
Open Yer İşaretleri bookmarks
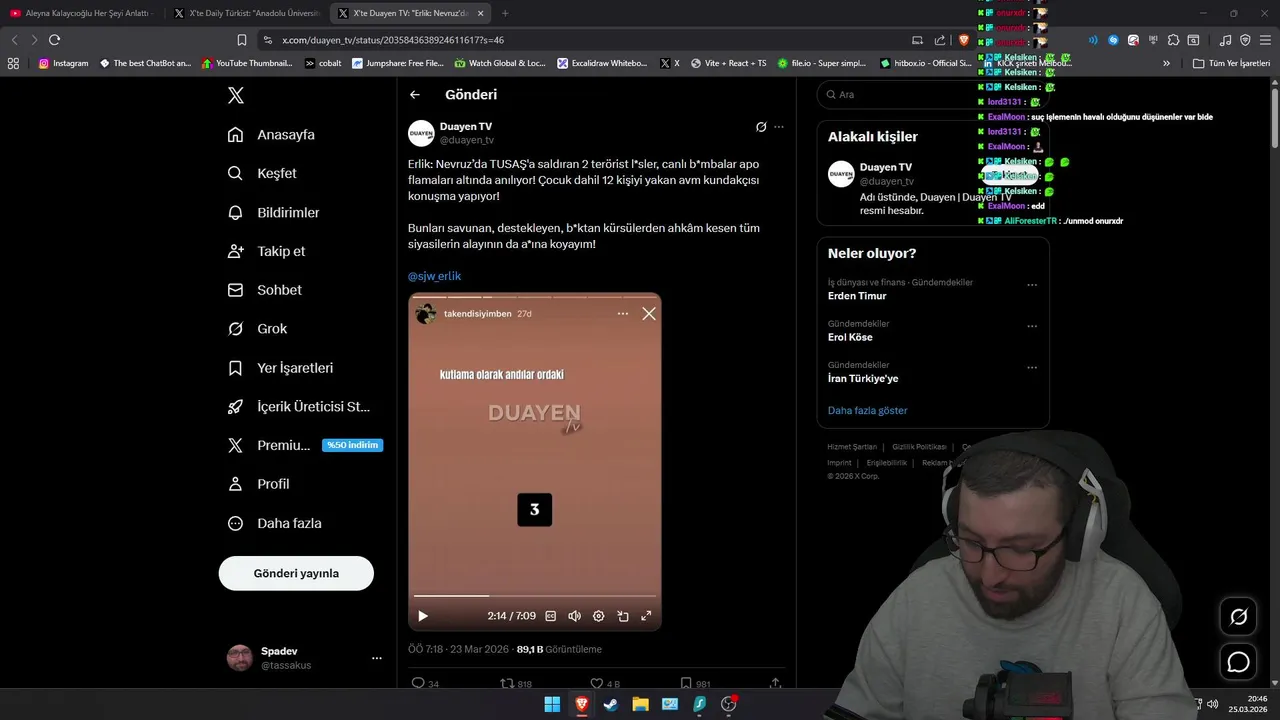[x=281, y=368]
